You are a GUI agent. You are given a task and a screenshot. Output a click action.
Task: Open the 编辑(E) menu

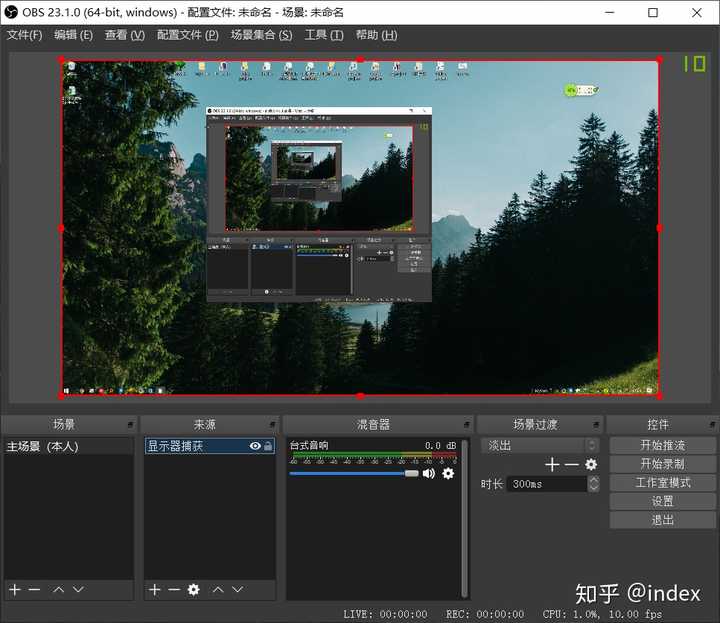(x=73, y=35)
